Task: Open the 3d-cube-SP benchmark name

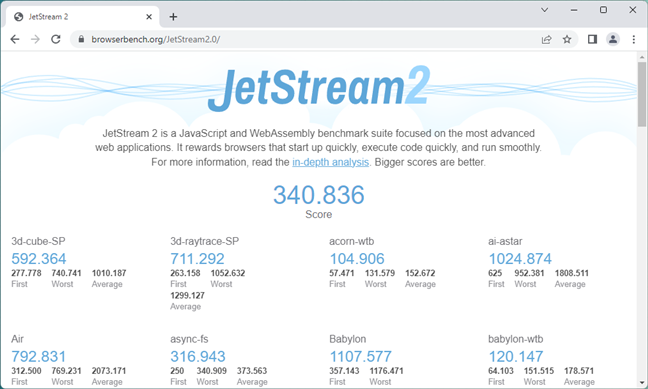Action: click(38, 241)
